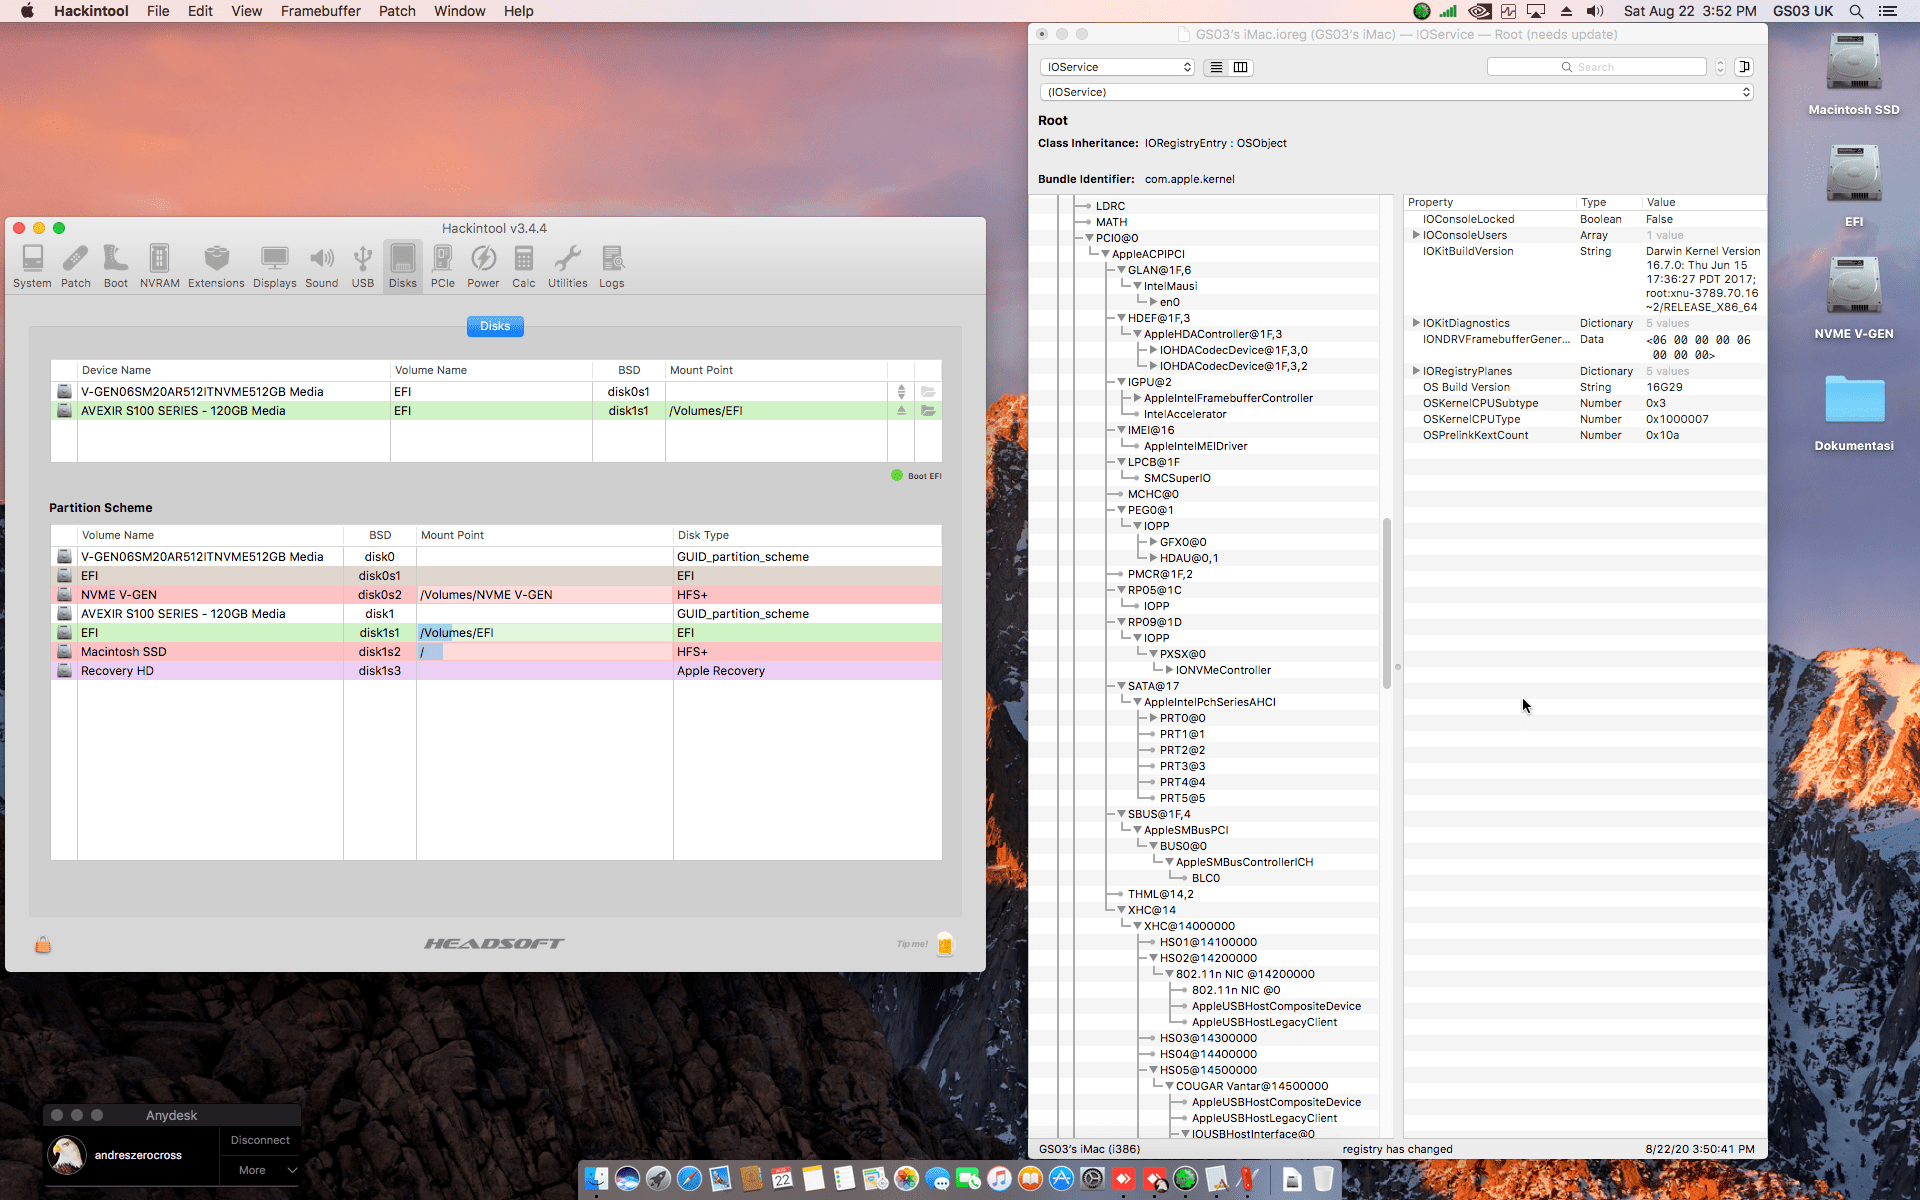Open the Displays toolbar icon
Image resolution: width=1920 pixels, height=1200 pixels.
274,266
